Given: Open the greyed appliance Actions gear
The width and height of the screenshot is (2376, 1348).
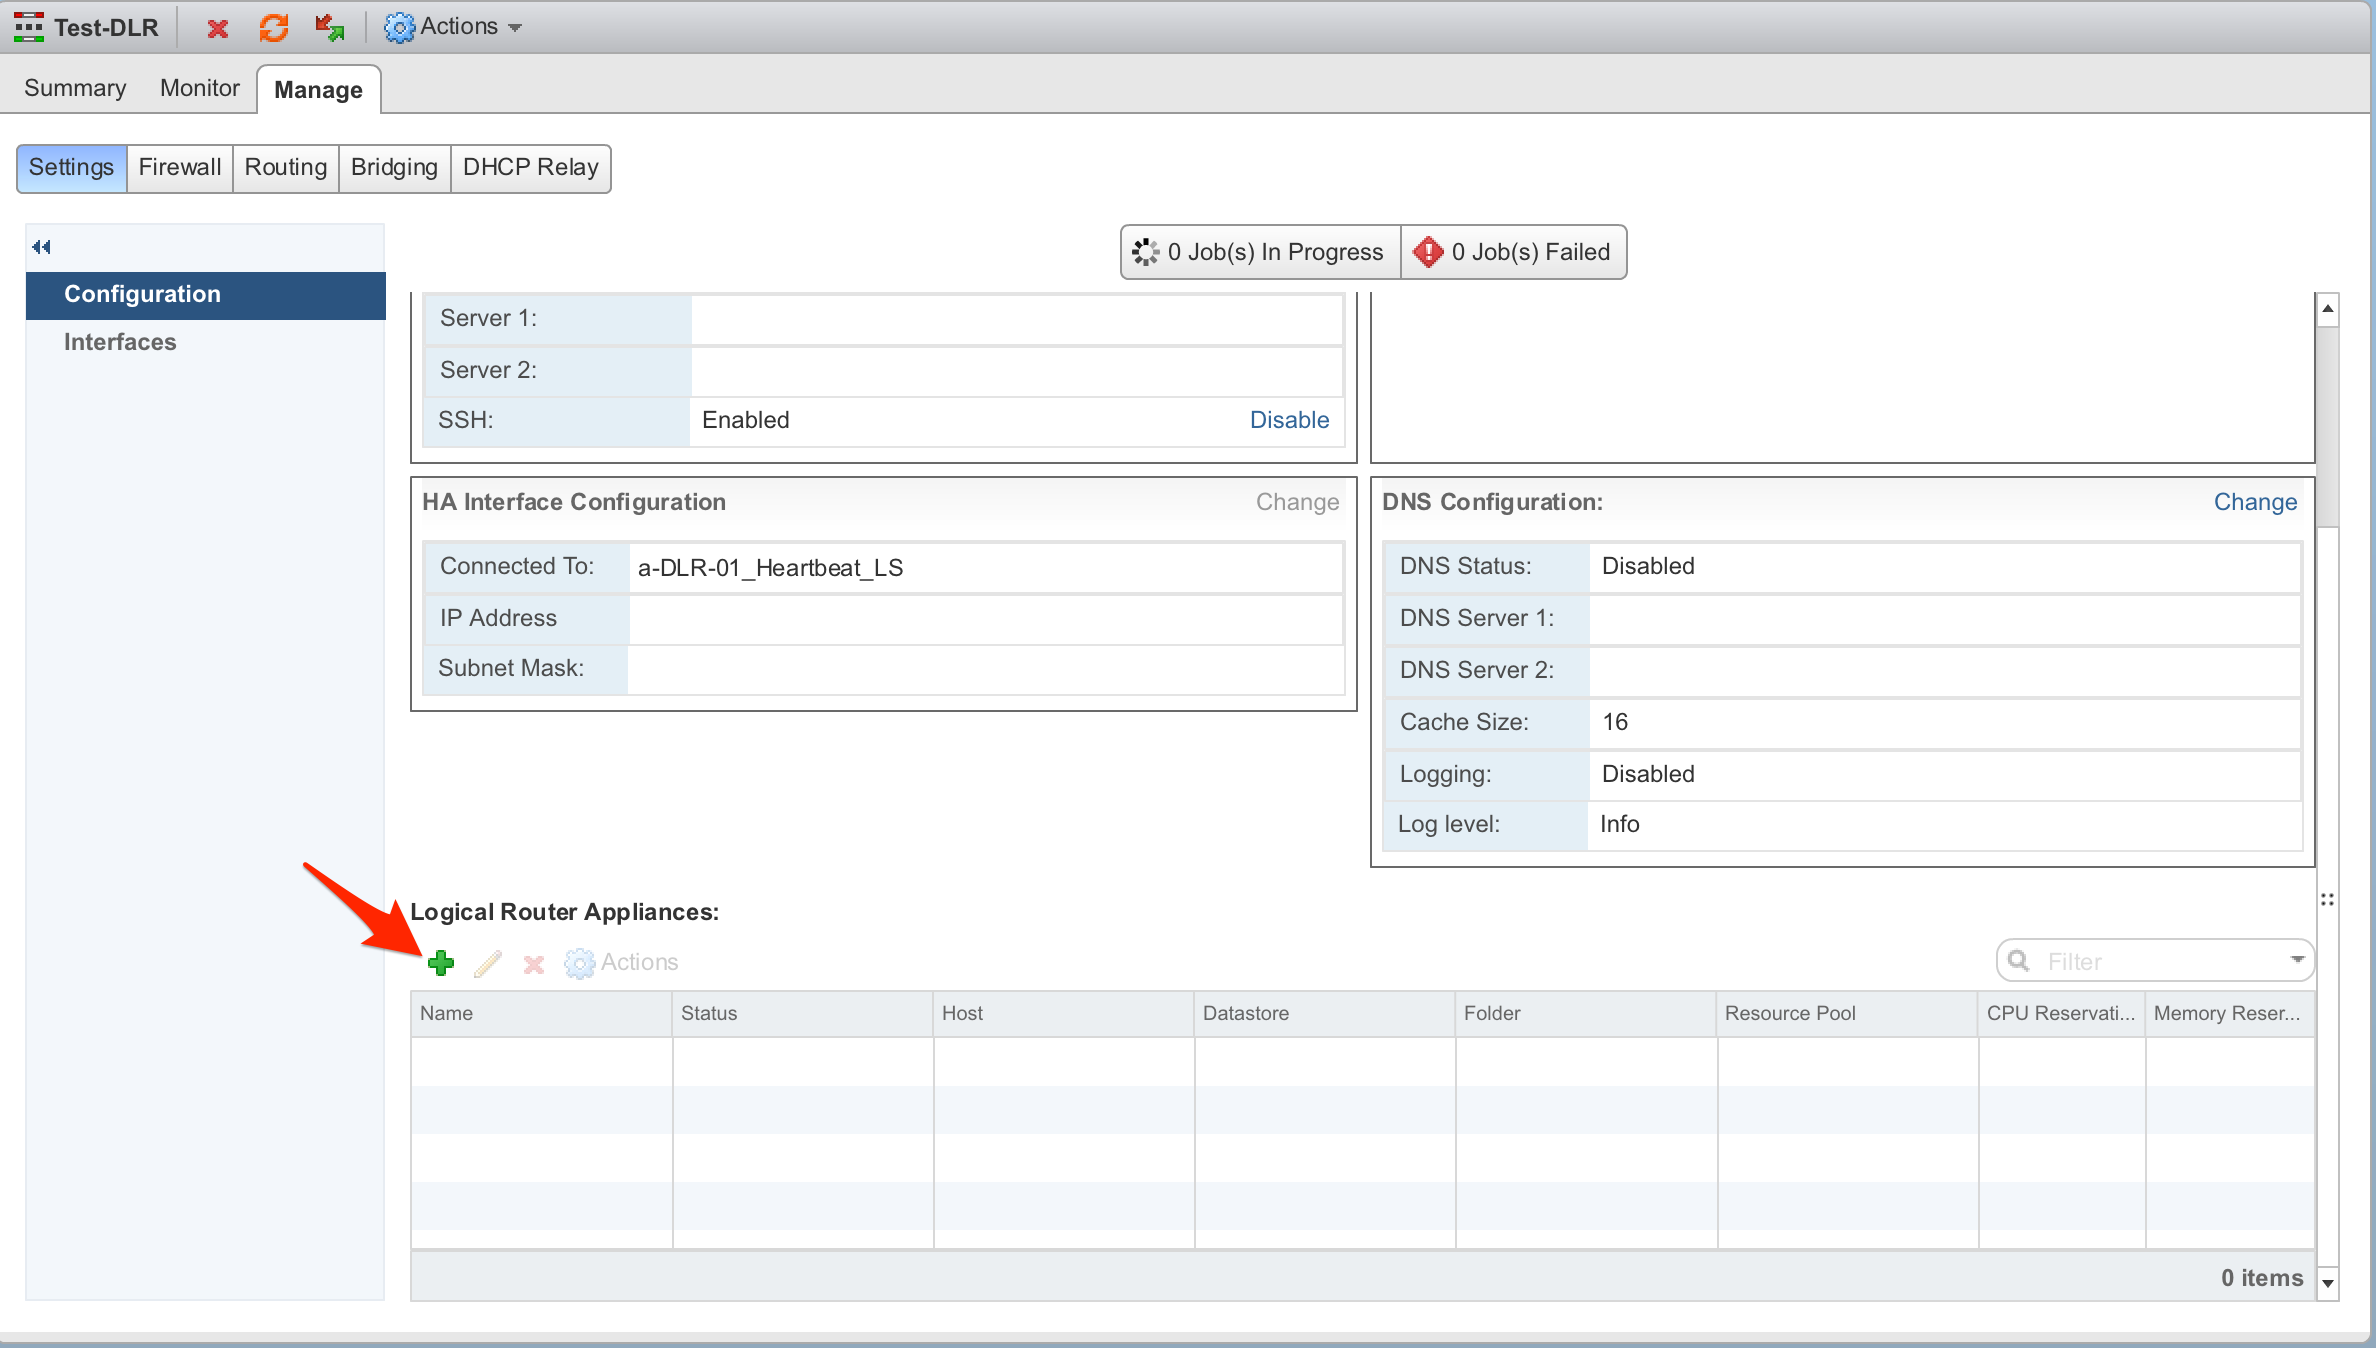Looking at the screenshot, I should tap(621, 962).
